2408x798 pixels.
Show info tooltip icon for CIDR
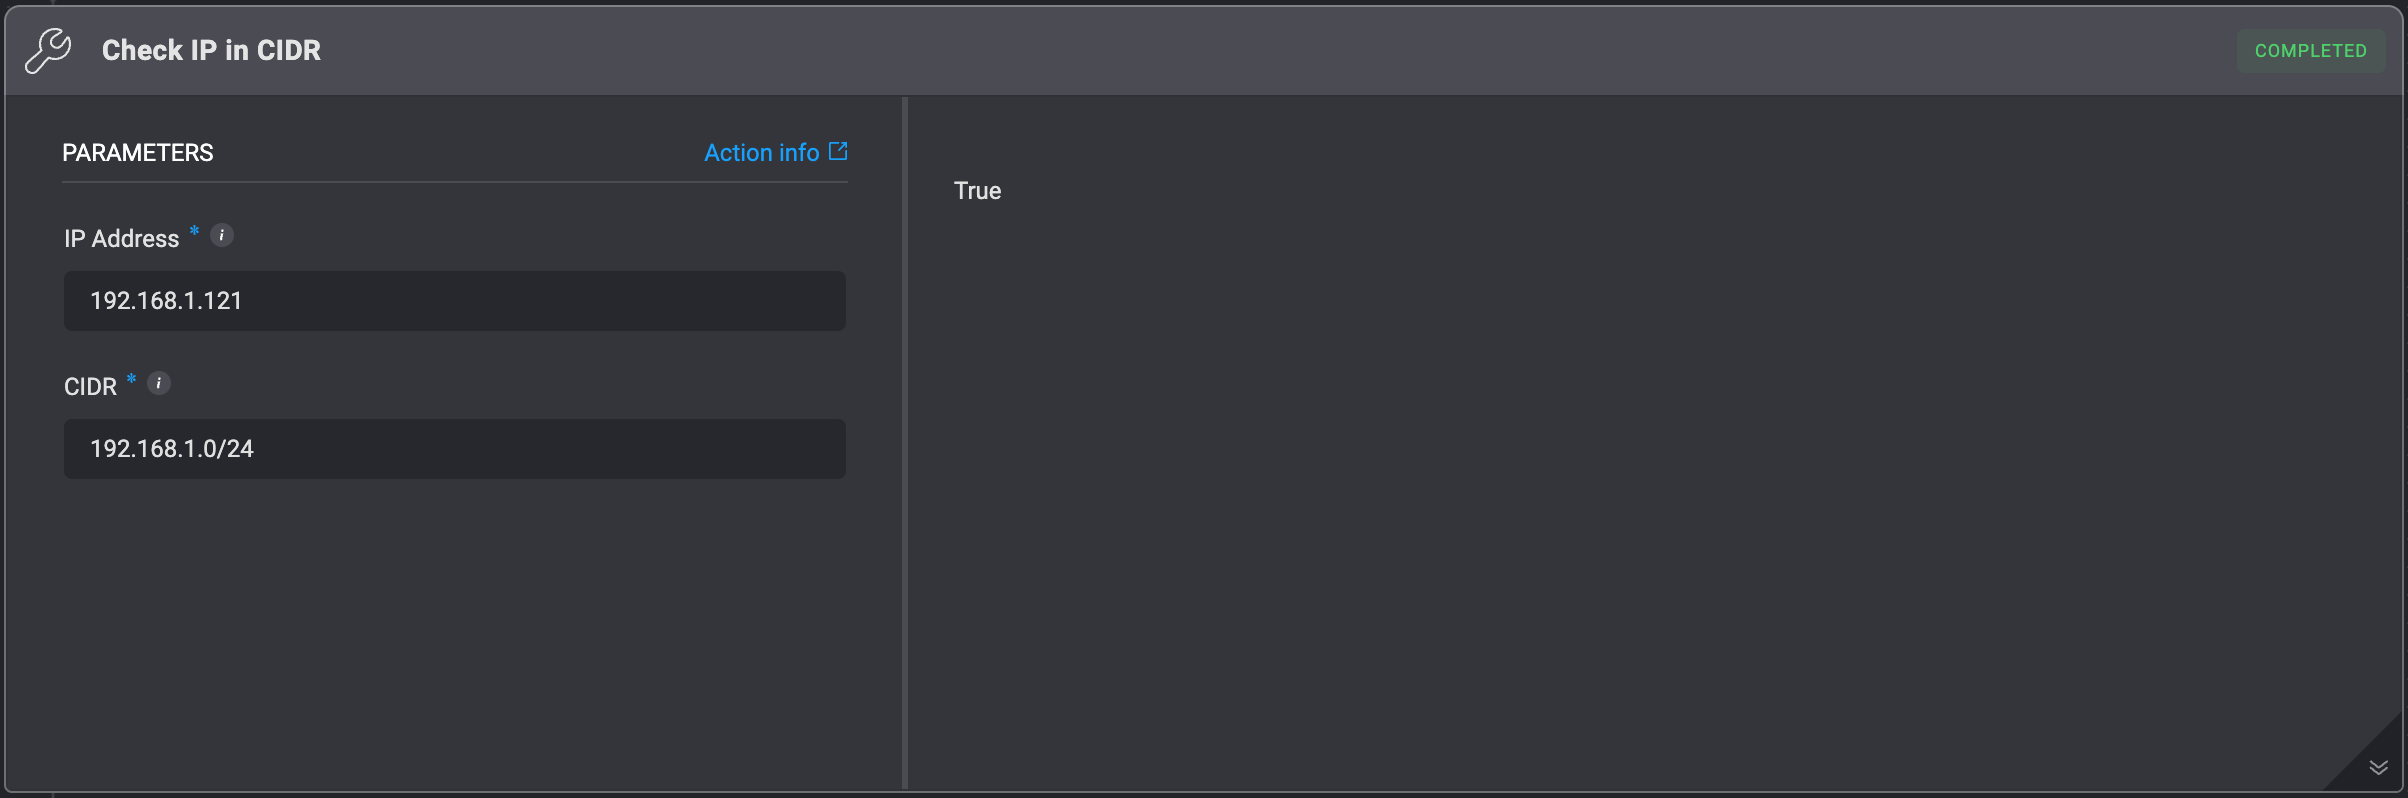pos(159,383)
